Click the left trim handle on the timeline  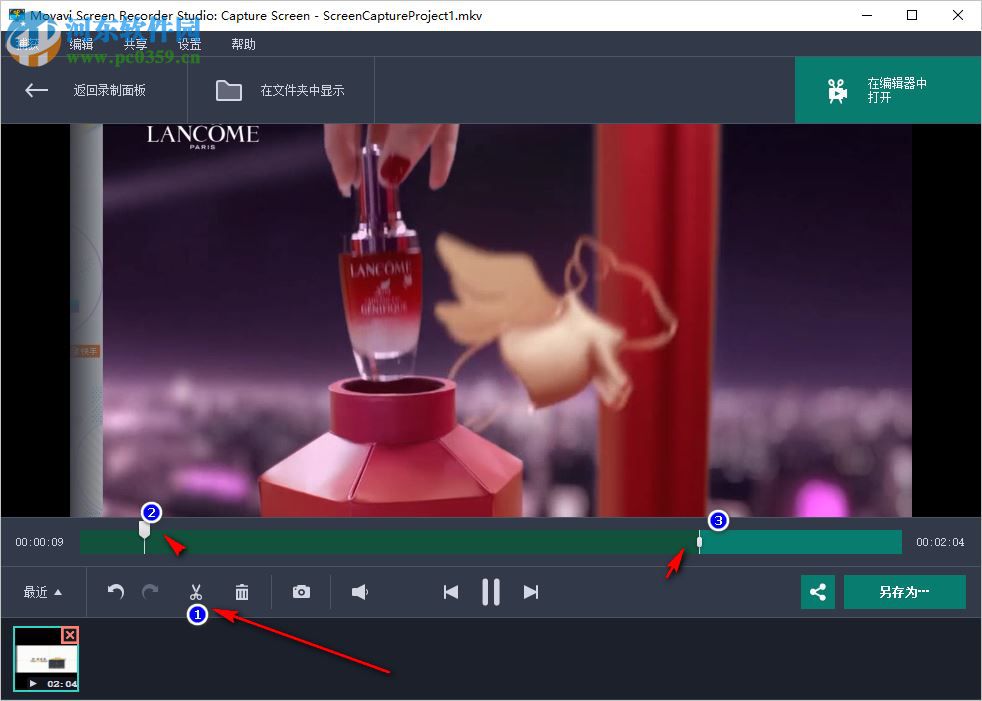pyautogui.click(x=144, y=532)
